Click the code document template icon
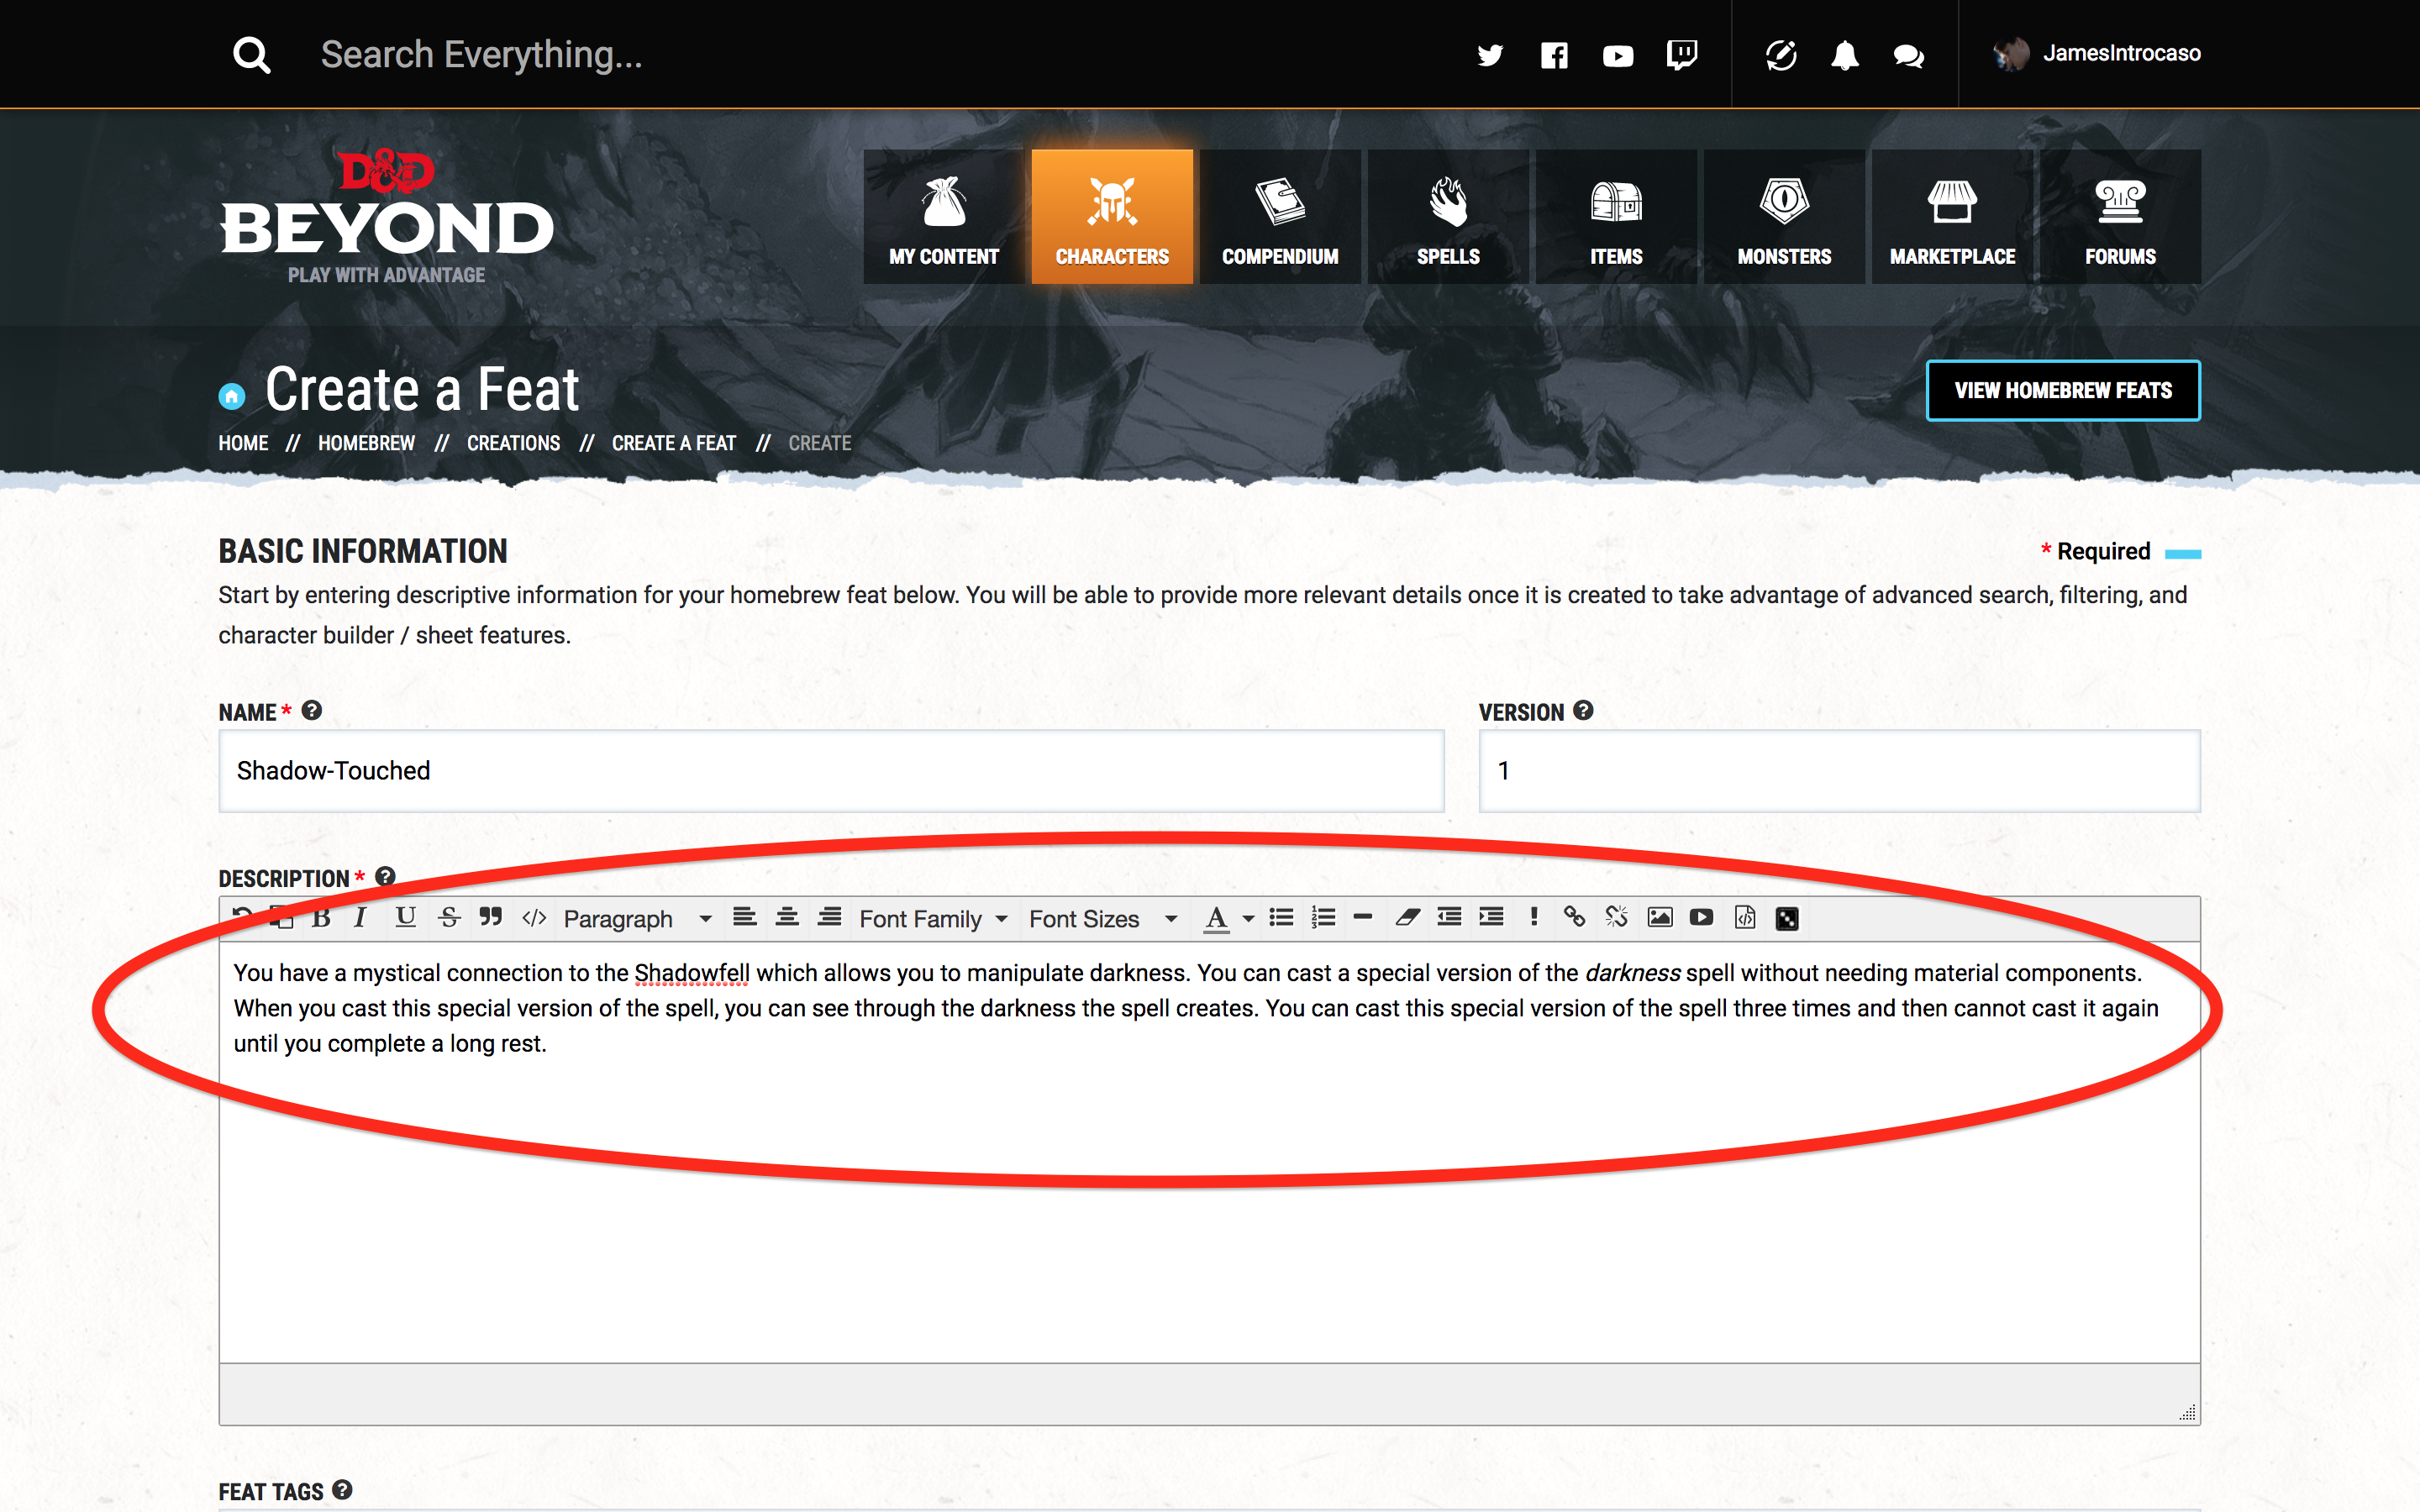Viewport: 2420px width, 1512px height. (1745, 917)
